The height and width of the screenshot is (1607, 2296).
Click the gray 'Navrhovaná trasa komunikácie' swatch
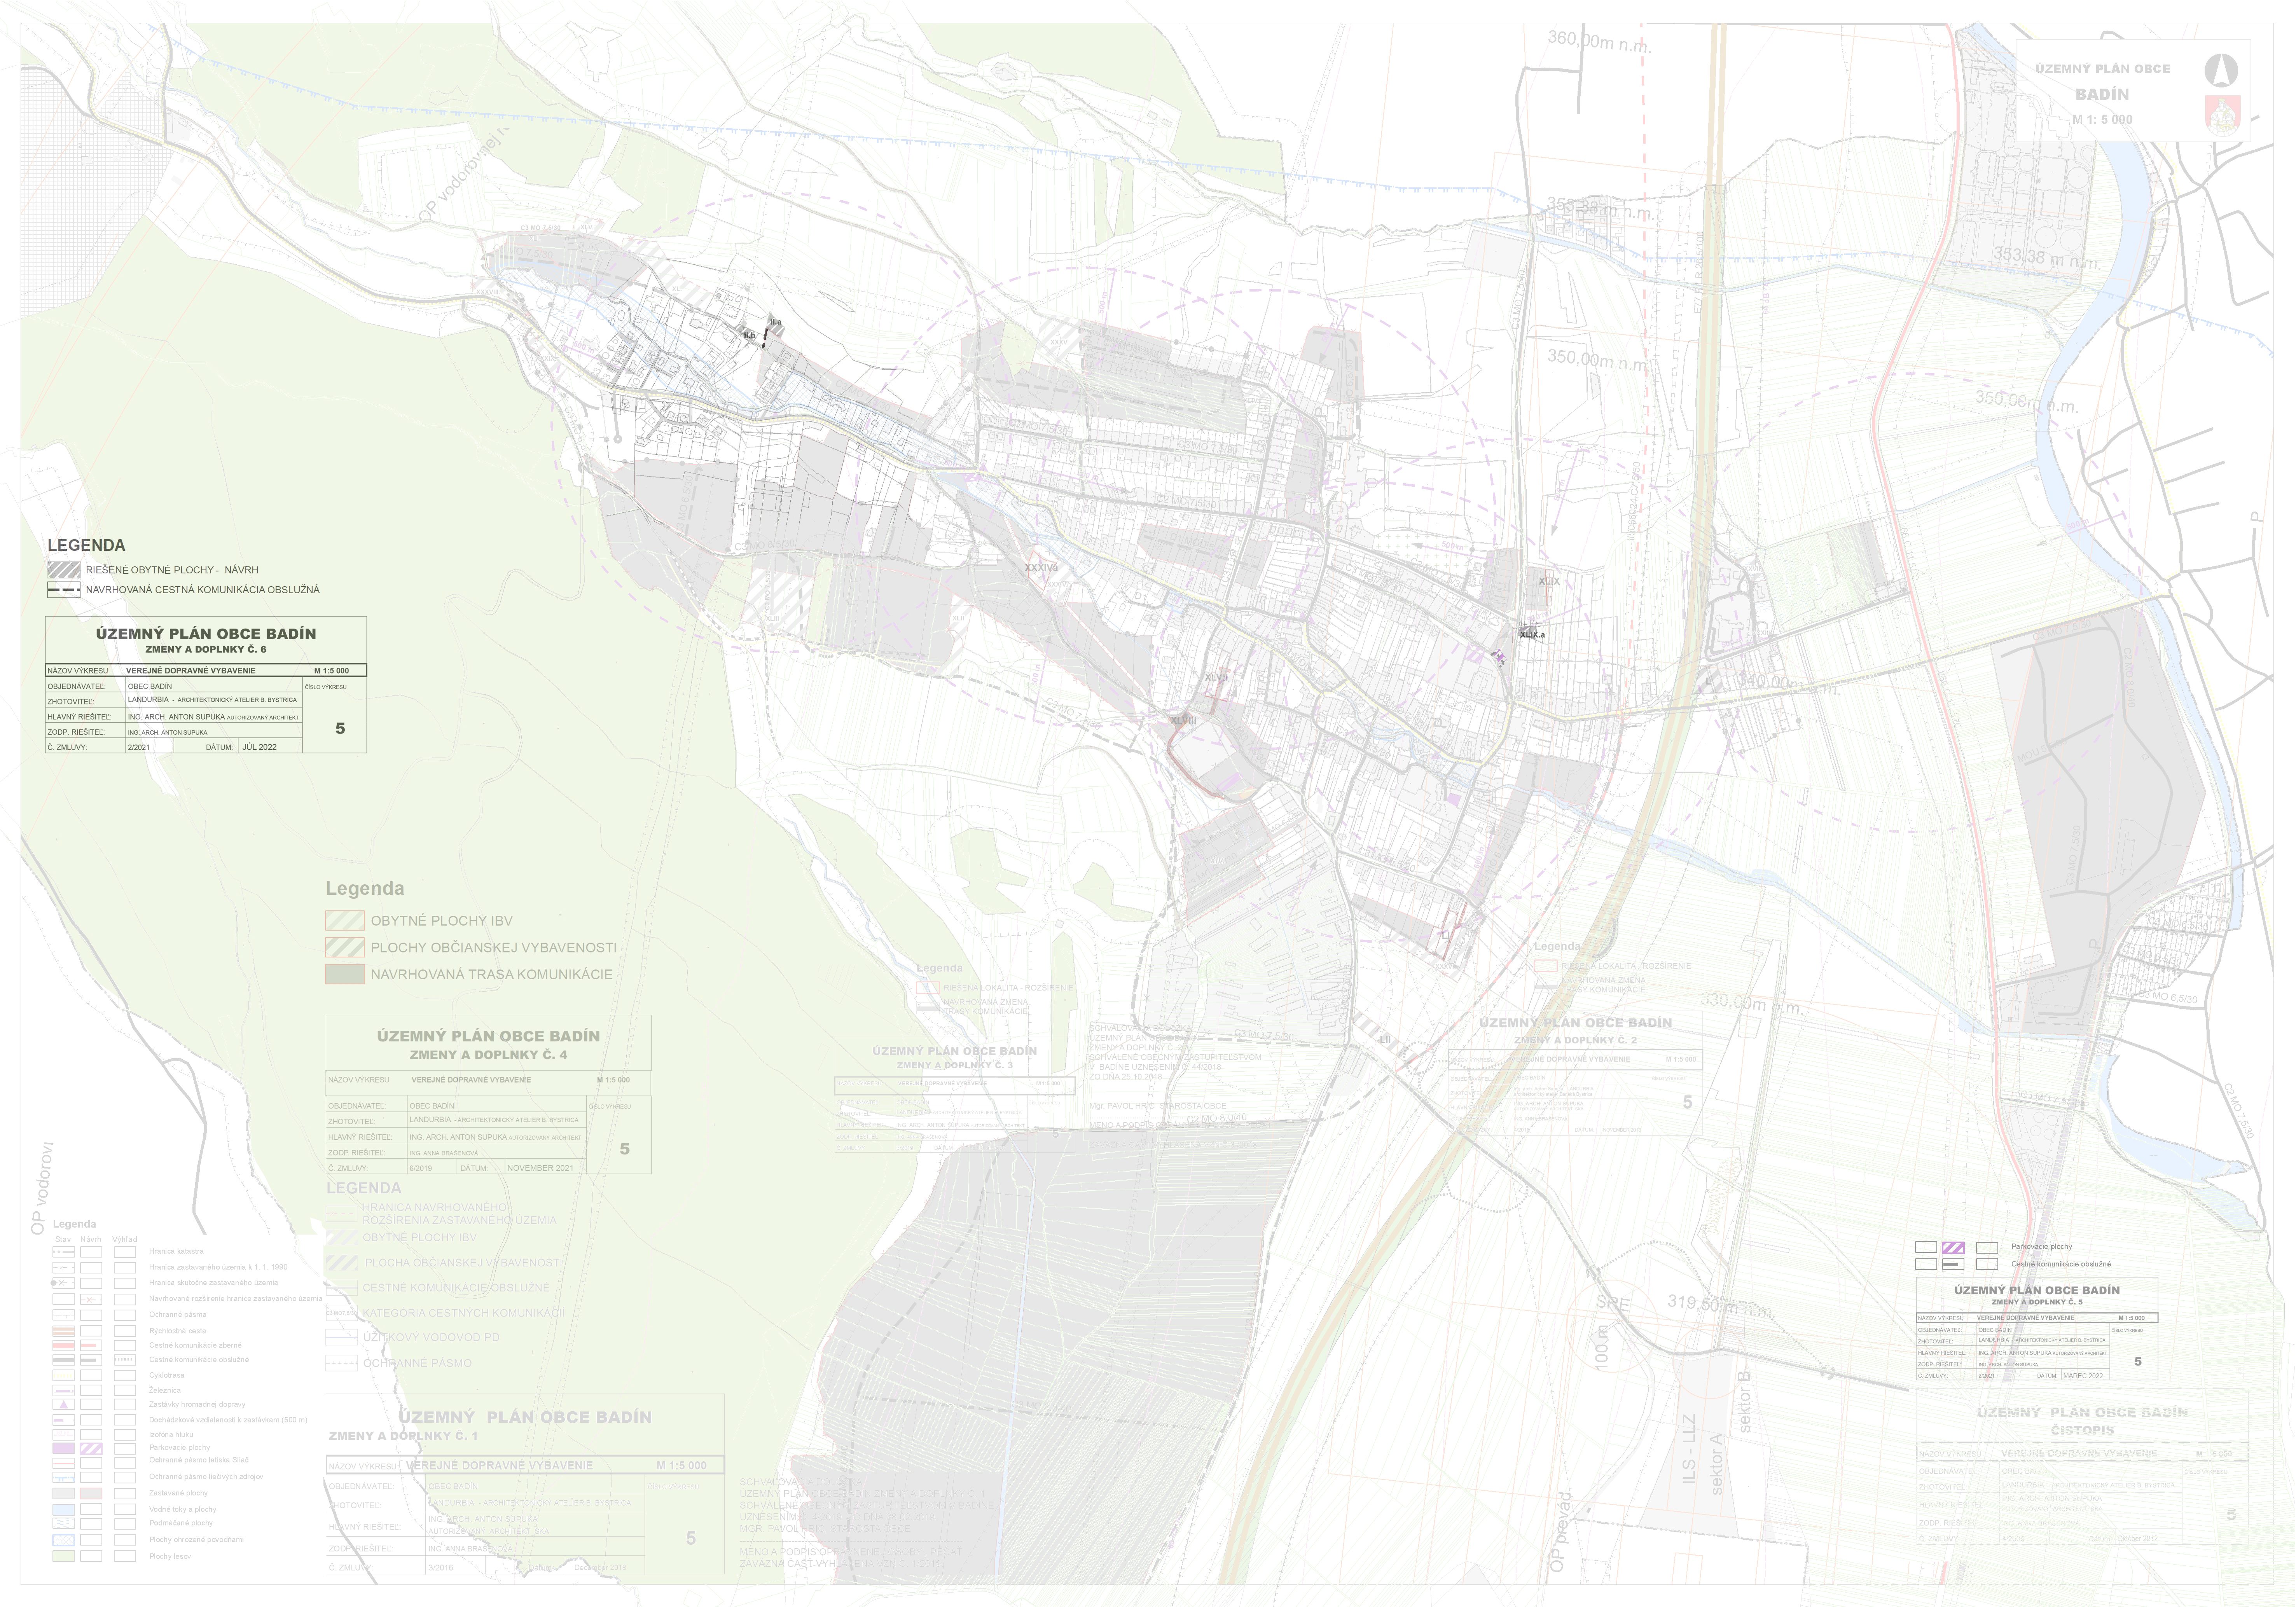click(x=344, y=974)
